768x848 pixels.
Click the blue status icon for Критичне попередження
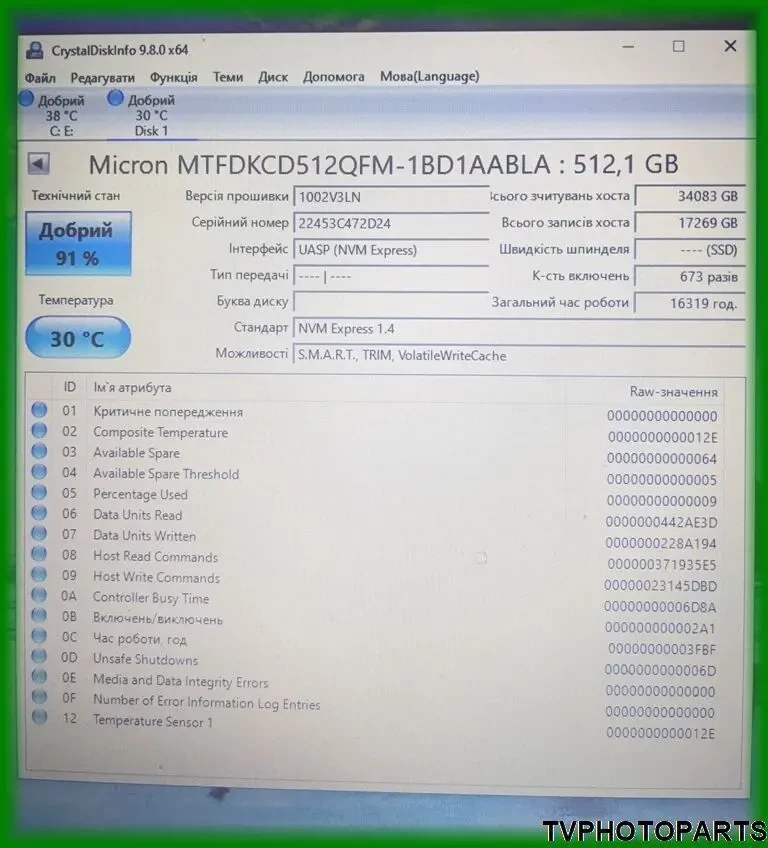(x=39, y=410)
